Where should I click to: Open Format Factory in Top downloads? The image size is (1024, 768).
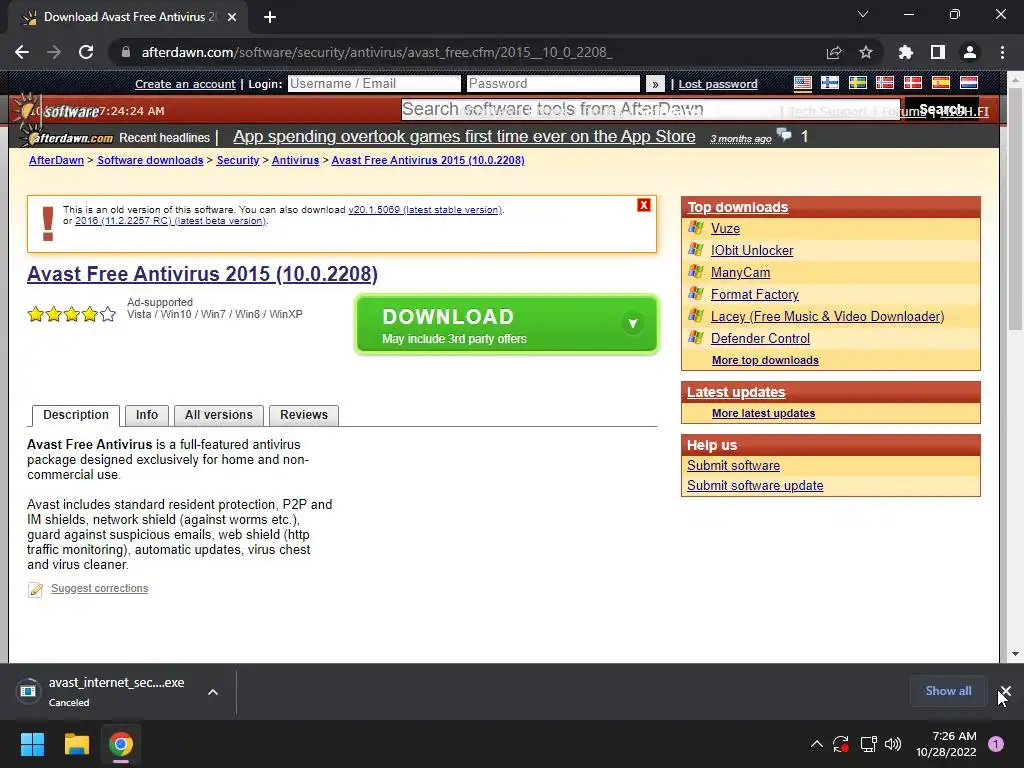point(754,295)
